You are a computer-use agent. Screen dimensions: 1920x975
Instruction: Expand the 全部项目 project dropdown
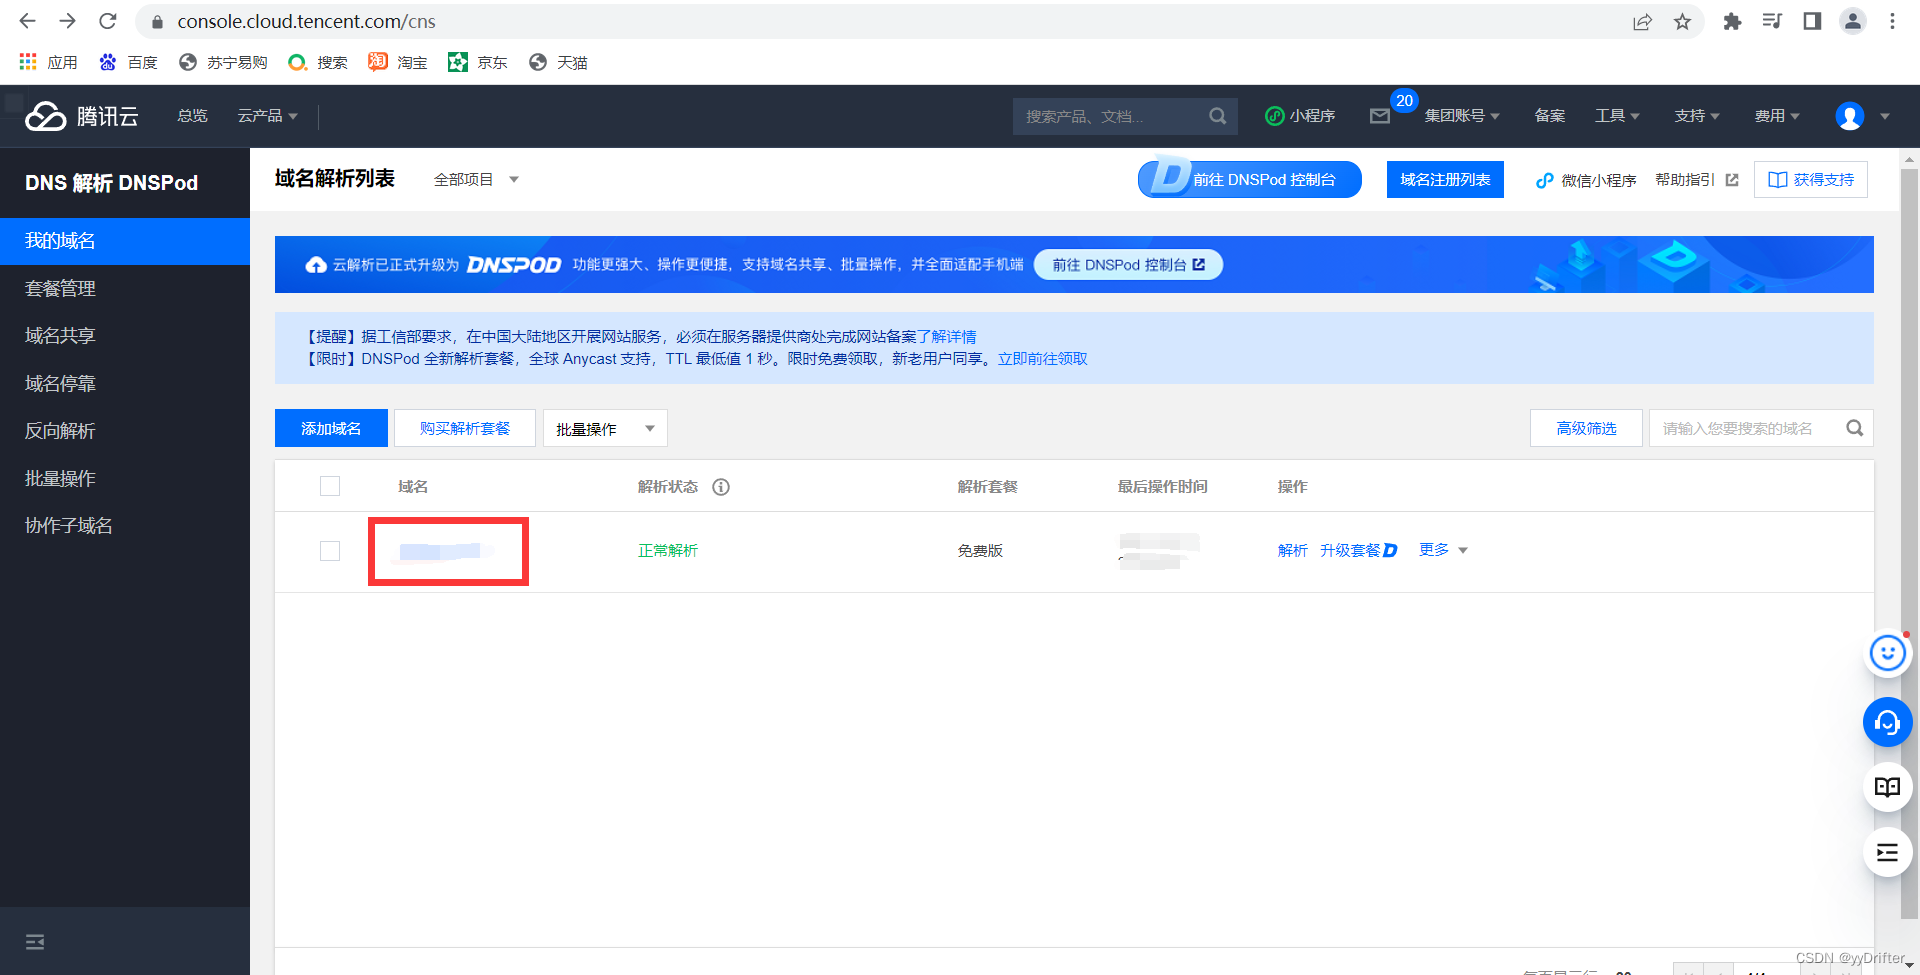[x=476, y=180]
